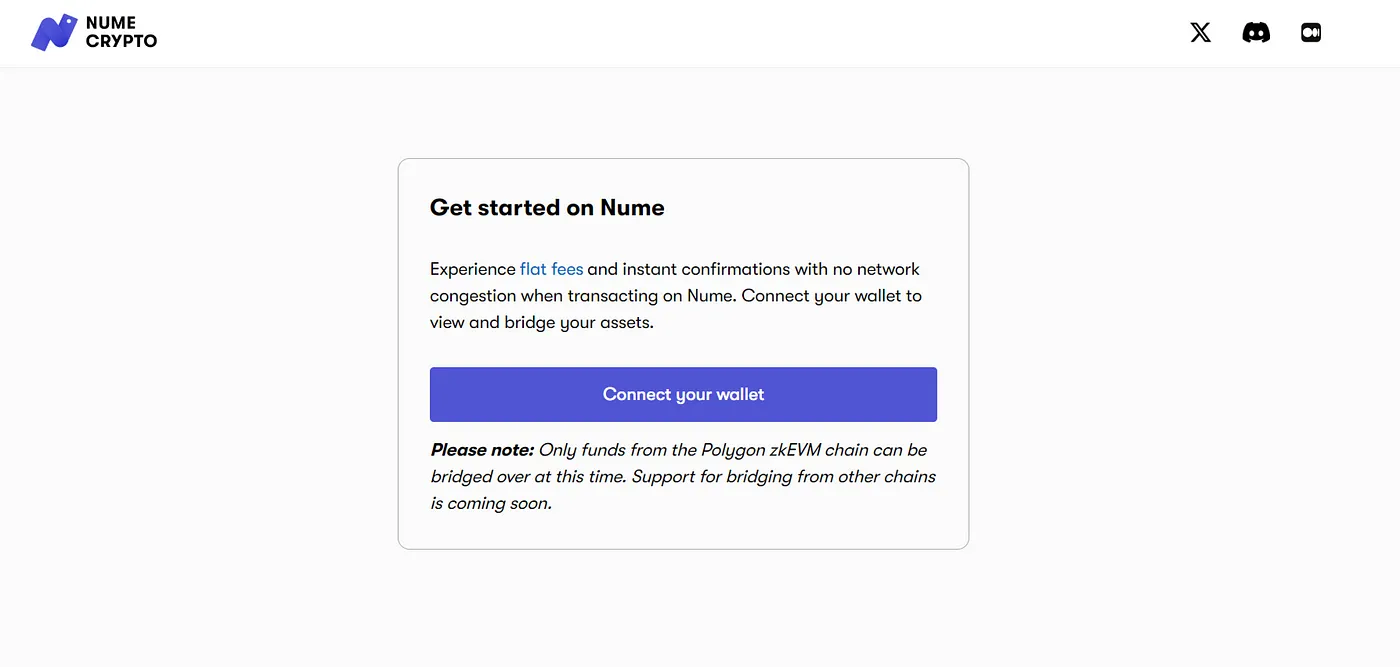Click the word Experience before flat fees
This screenshot has height=667, width=1400.
(x=473, y=269)
